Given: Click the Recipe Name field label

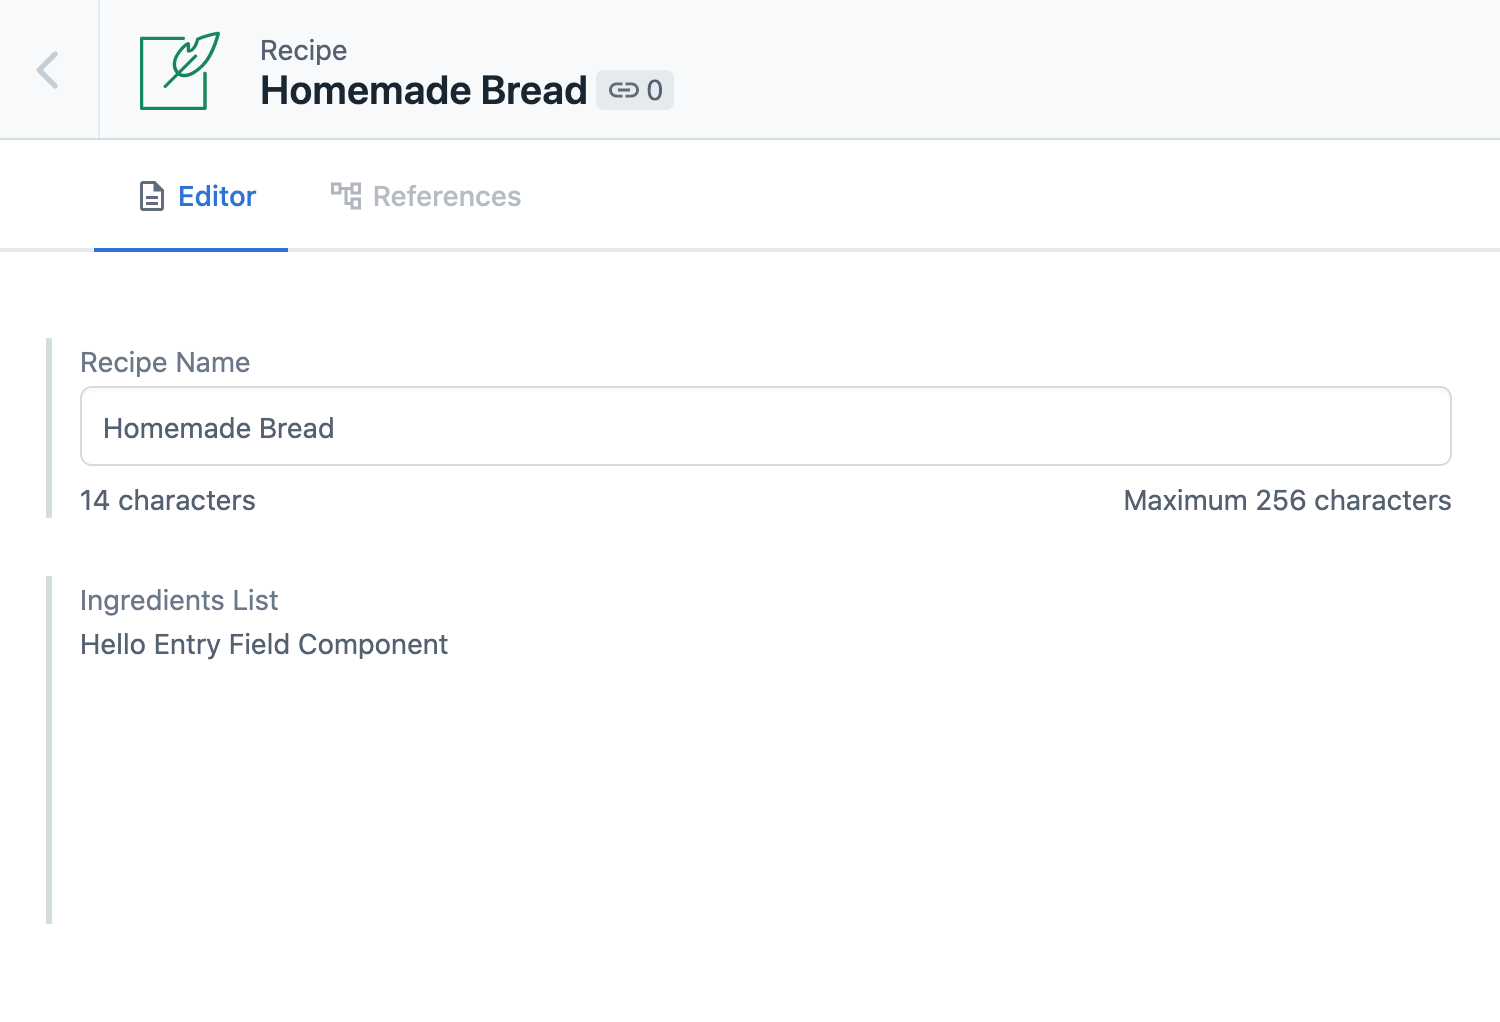Looking at the screenshot, I should (165, 362).
